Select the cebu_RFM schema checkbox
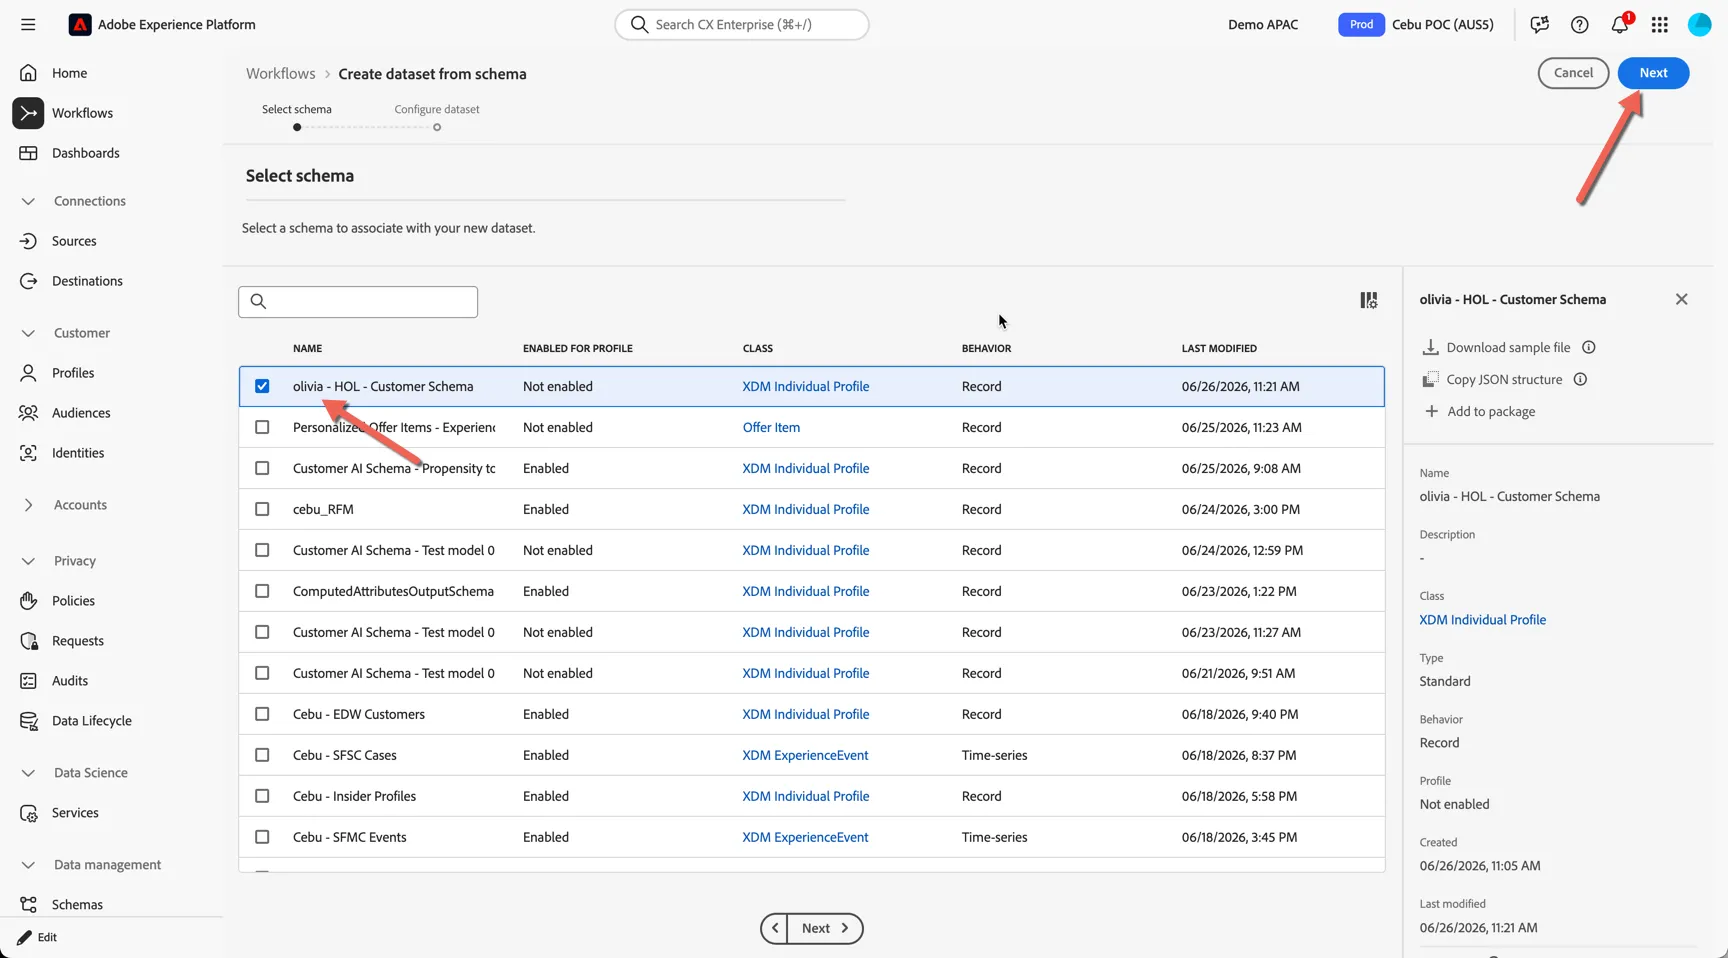Screen dimensions: 1728x958 click(x=262, y=509)
